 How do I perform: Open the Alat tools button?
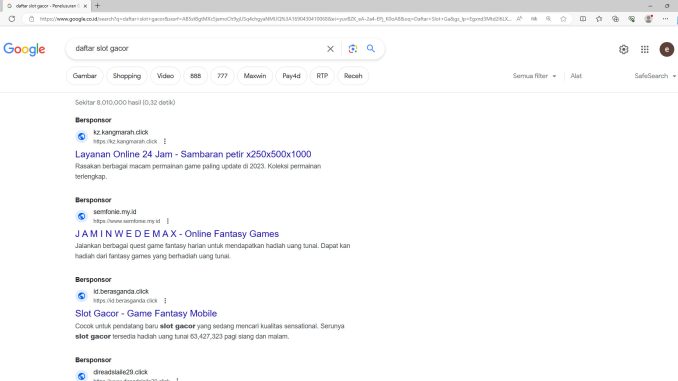576,76
